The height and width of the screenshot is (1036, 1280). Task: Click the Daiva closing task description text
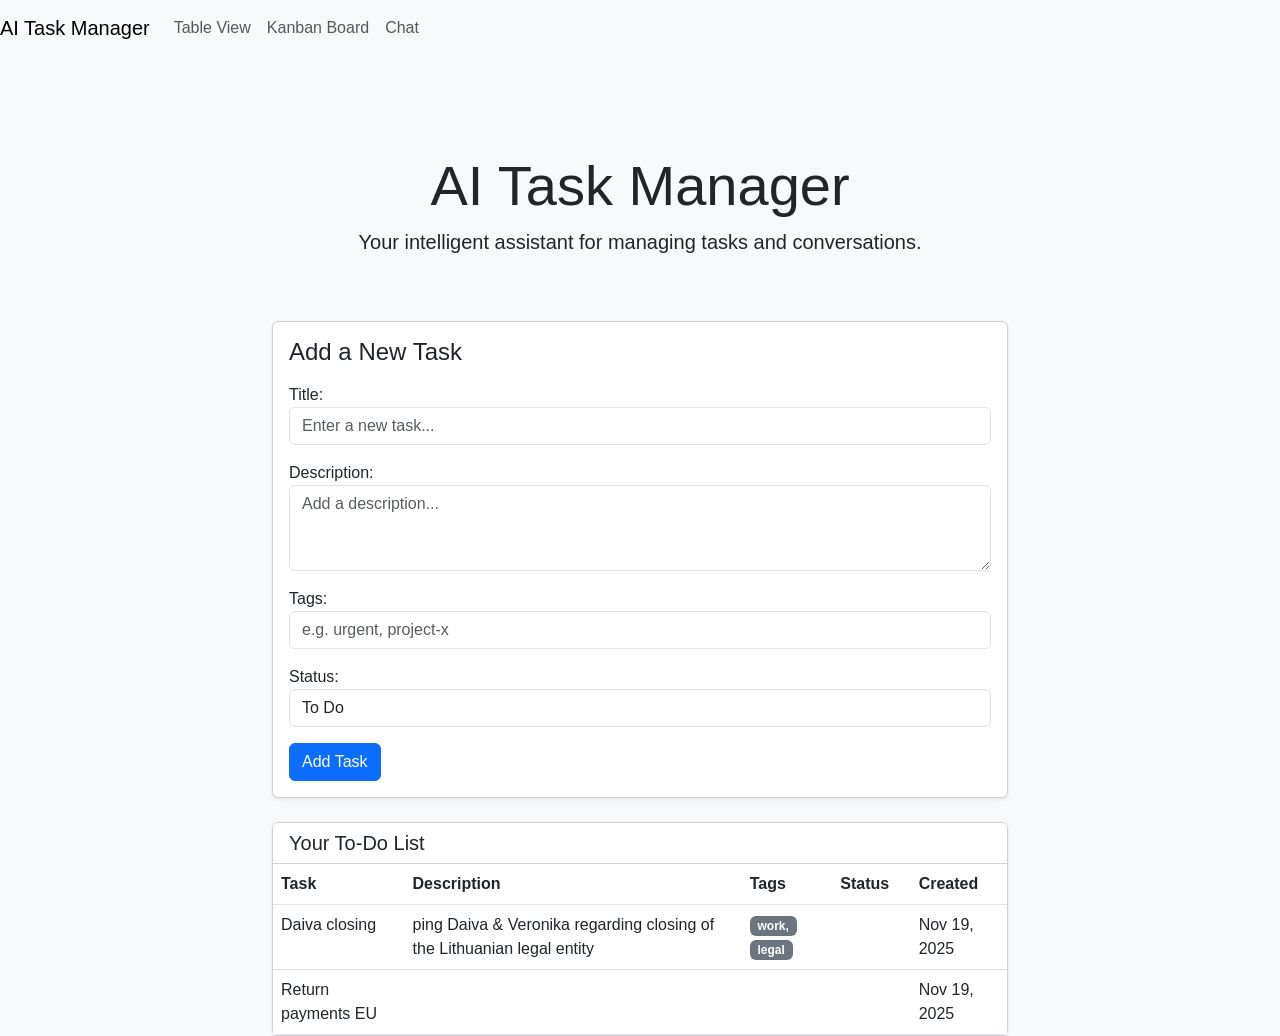tap(563, 937)
